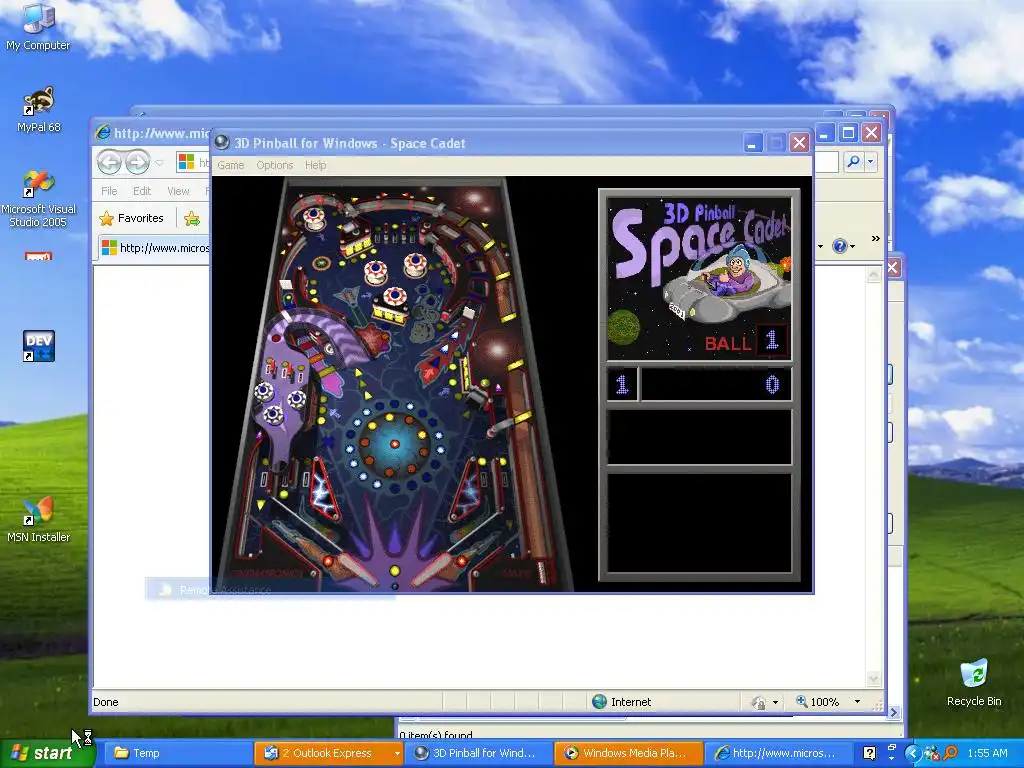Open the Favorites button in Internet Explorer
Screen dimensions: 1024x768
click(131, 218)
